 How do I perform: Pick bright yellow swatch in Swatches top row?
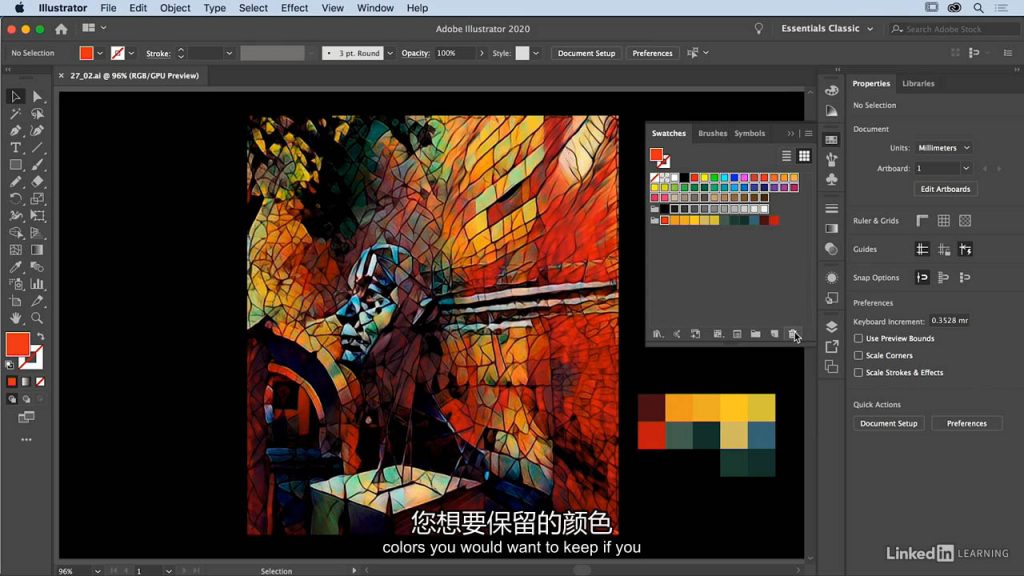coord(704,178)
